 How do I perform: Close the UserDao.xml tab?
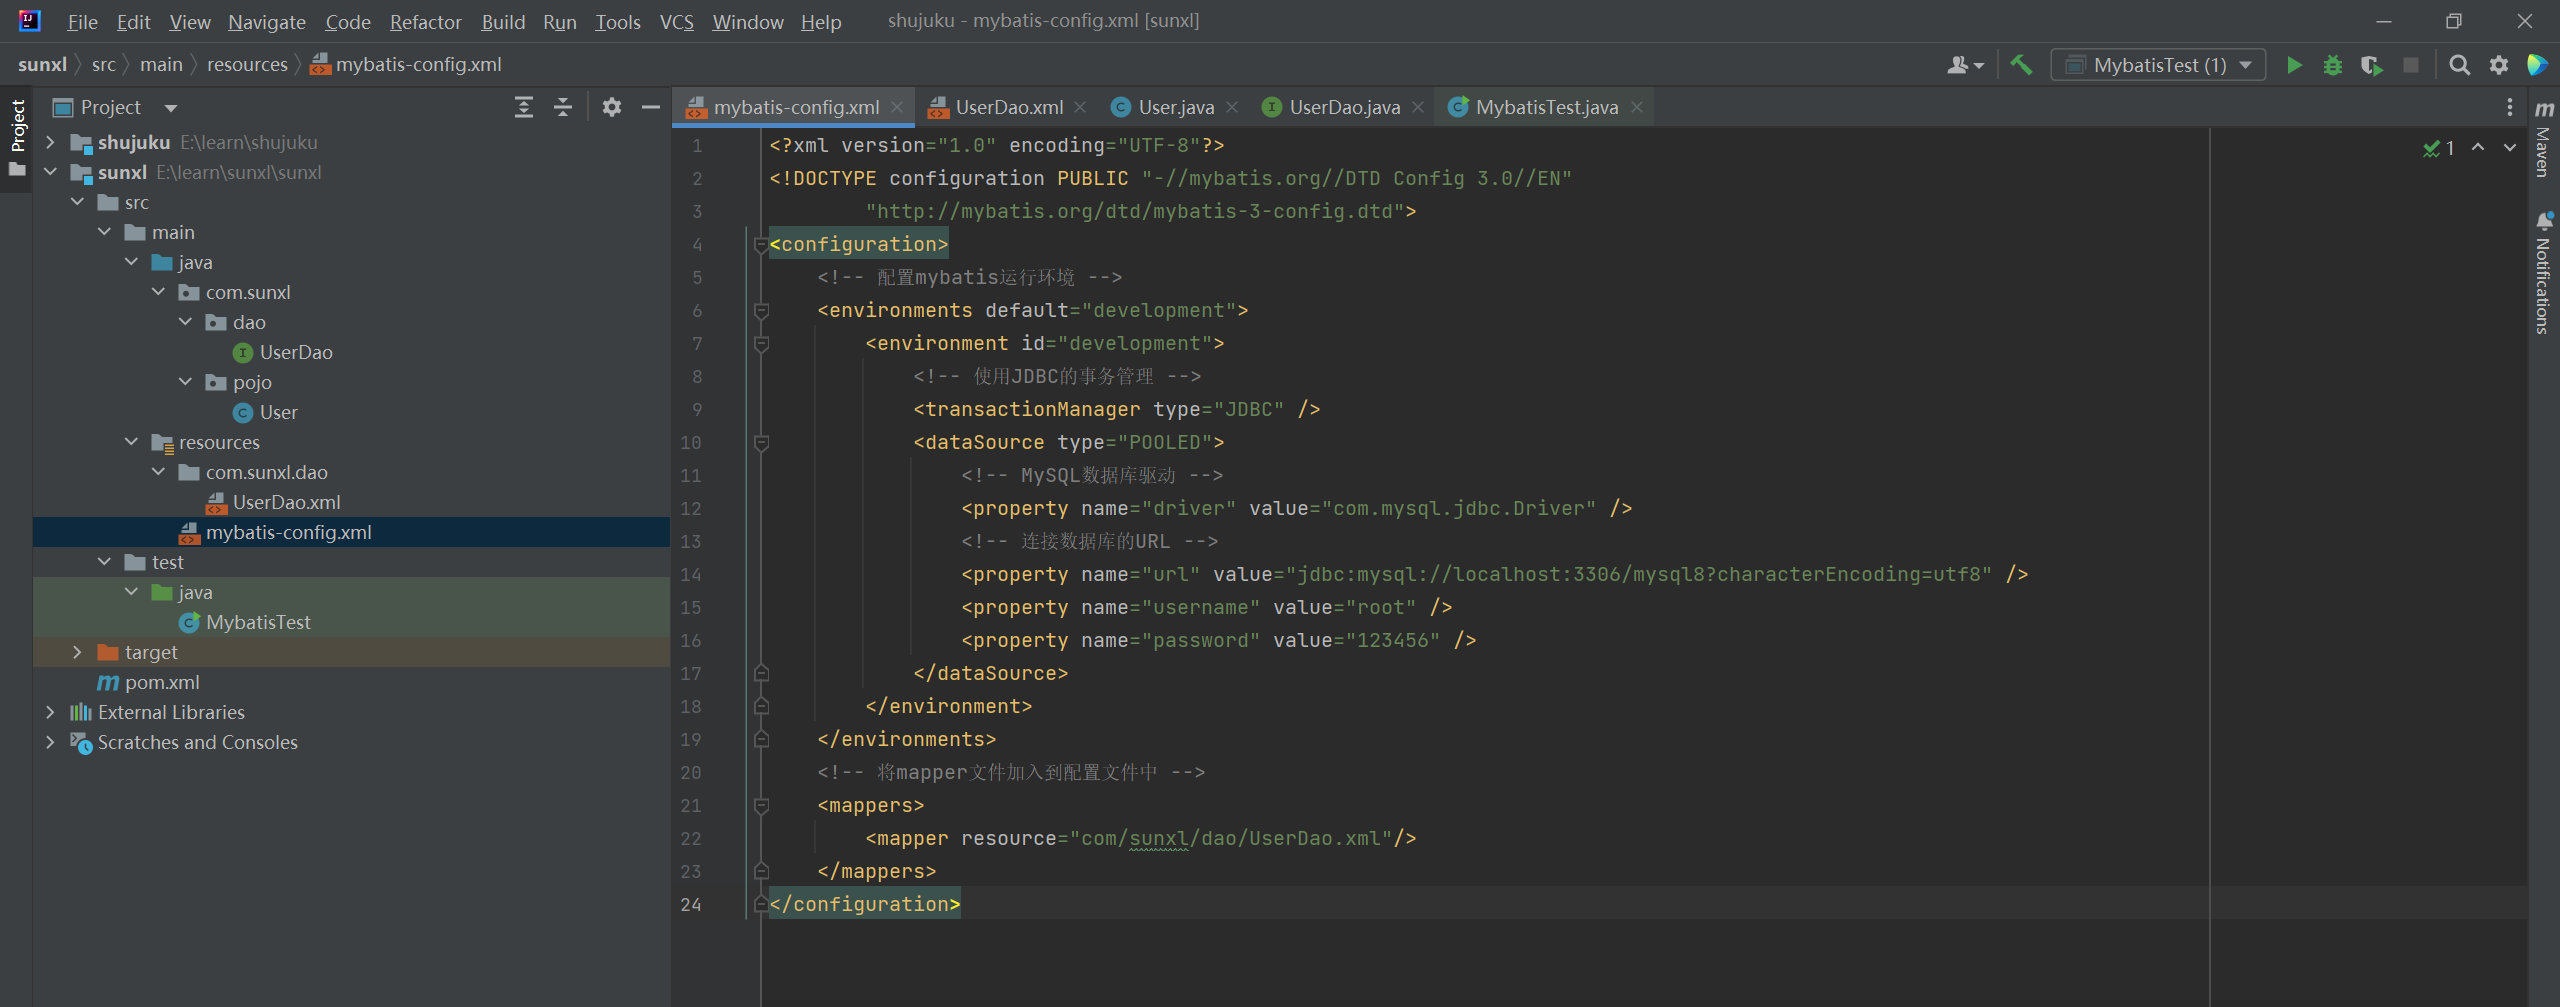tap(1080, 107)
